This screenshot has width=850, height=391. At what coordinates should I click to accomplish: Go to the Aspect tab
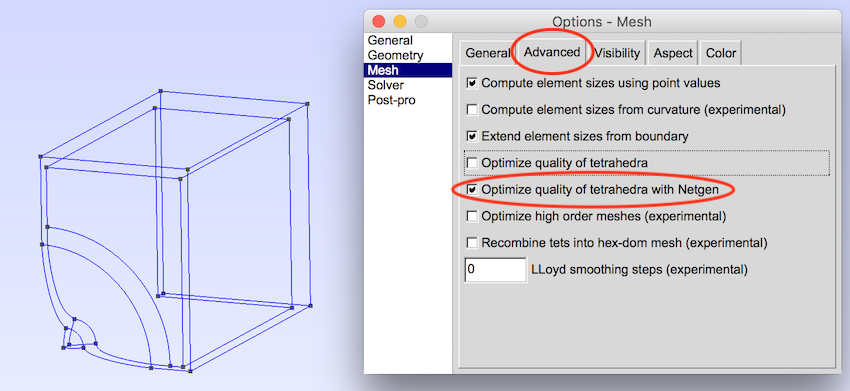pyautogui.click(x=673, y=53)
